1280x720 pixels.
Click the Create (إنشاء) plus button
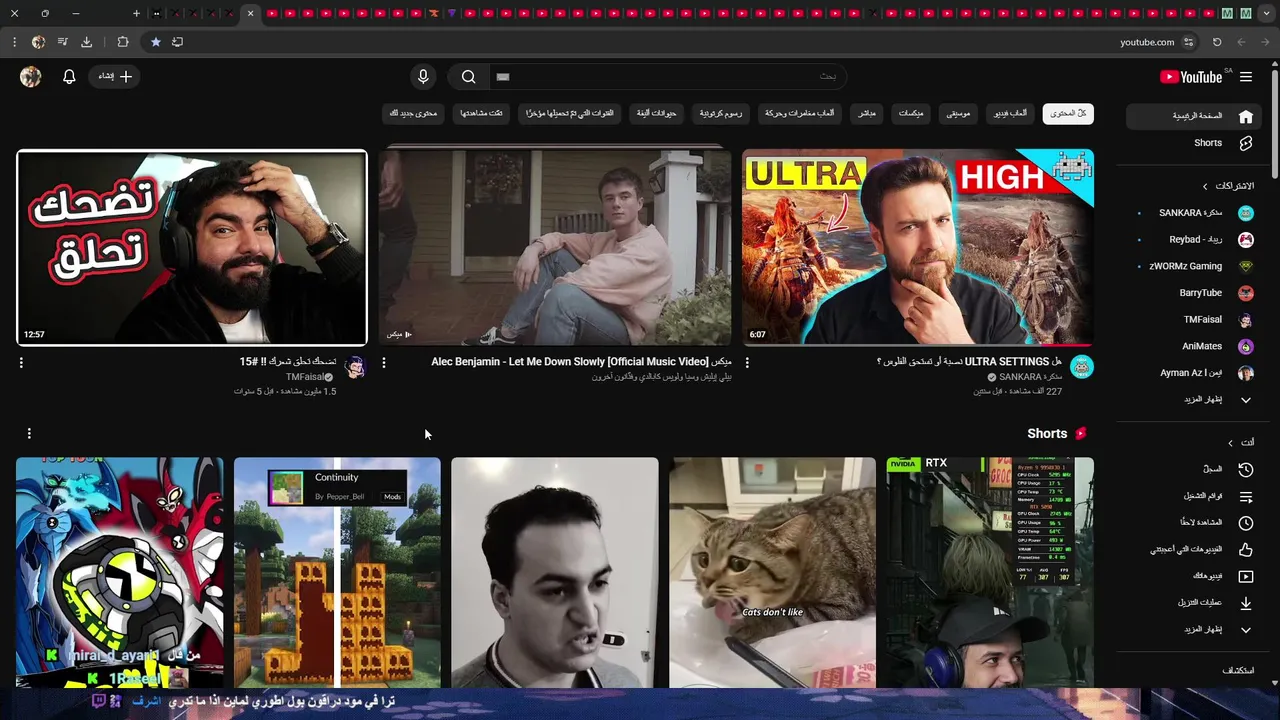point(115,77)
